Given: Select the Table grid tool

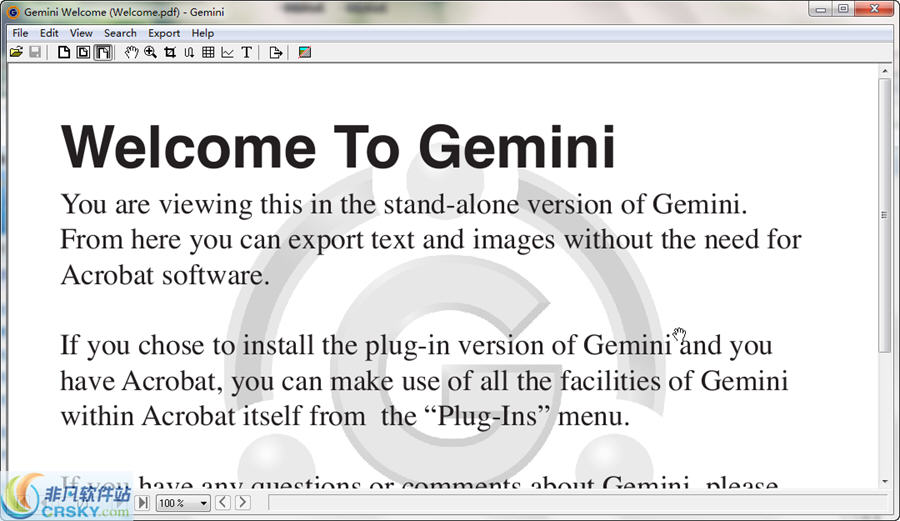Looking at the screenshot, I should (x=208, y=52).
